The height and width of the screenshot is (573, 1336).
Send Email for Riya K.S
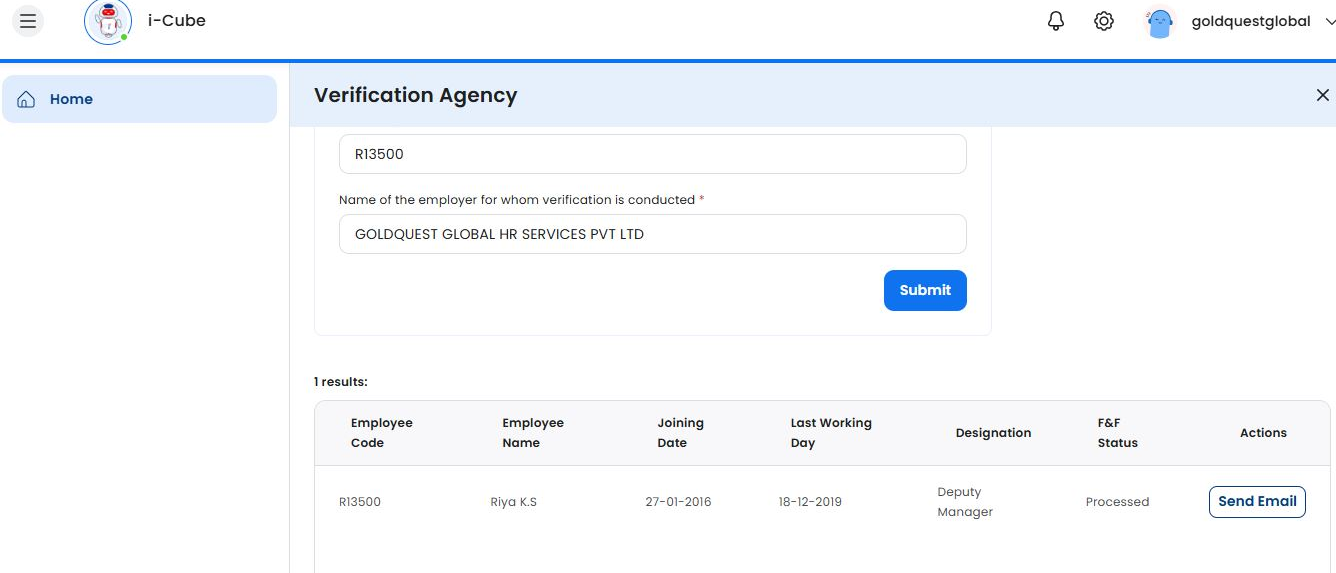tap(1256, 501)
